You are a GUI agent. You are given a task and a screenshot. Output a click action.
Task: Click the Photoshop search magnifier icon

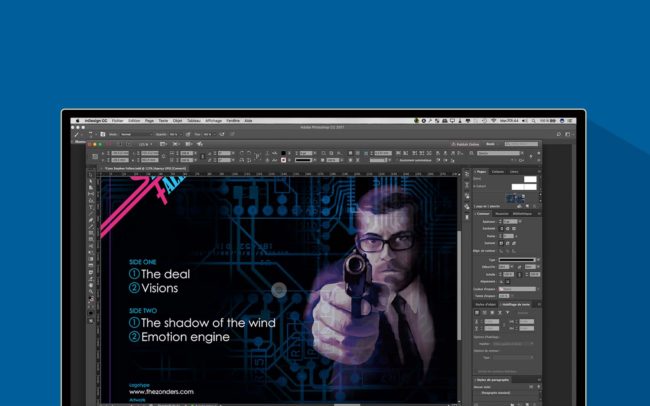click(x=559, y=134)
